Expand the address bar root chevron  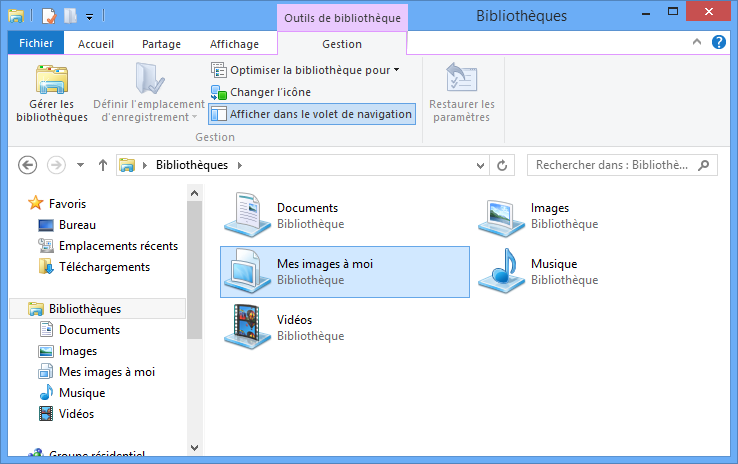[x=144, y=165]
